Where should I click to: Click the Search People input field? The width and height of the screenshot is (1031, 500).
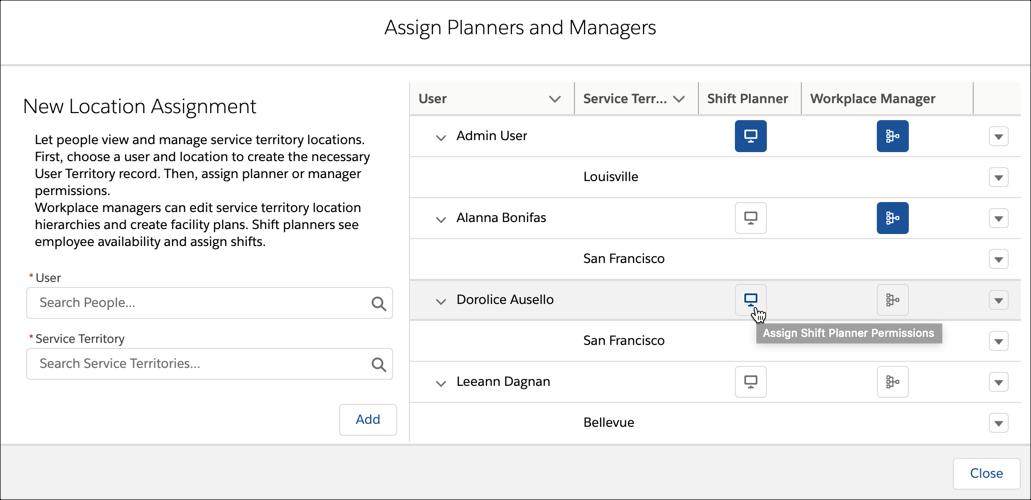click(209, 303)
